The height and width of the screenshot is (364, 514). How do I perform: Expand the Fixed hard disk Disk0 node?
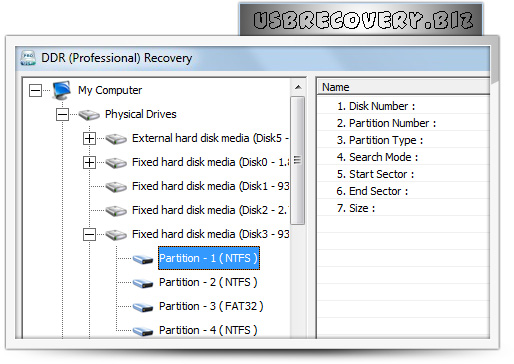[x=89, y=163]
